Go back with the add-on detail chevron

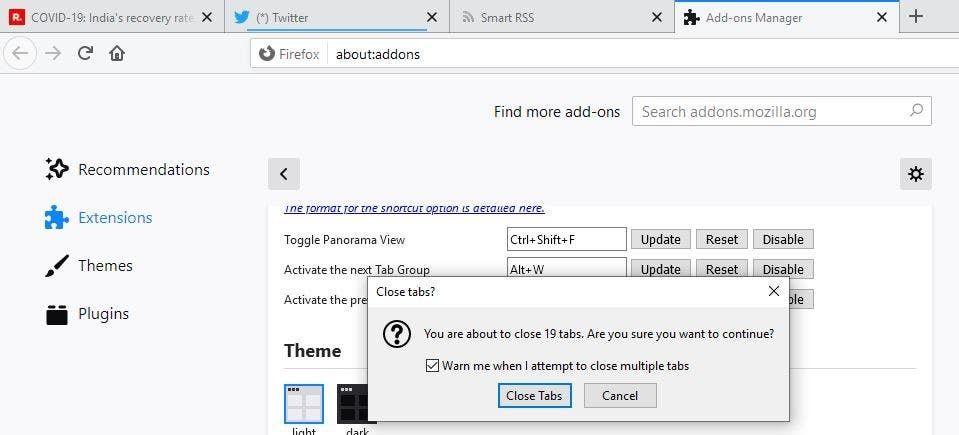[284, 174]
